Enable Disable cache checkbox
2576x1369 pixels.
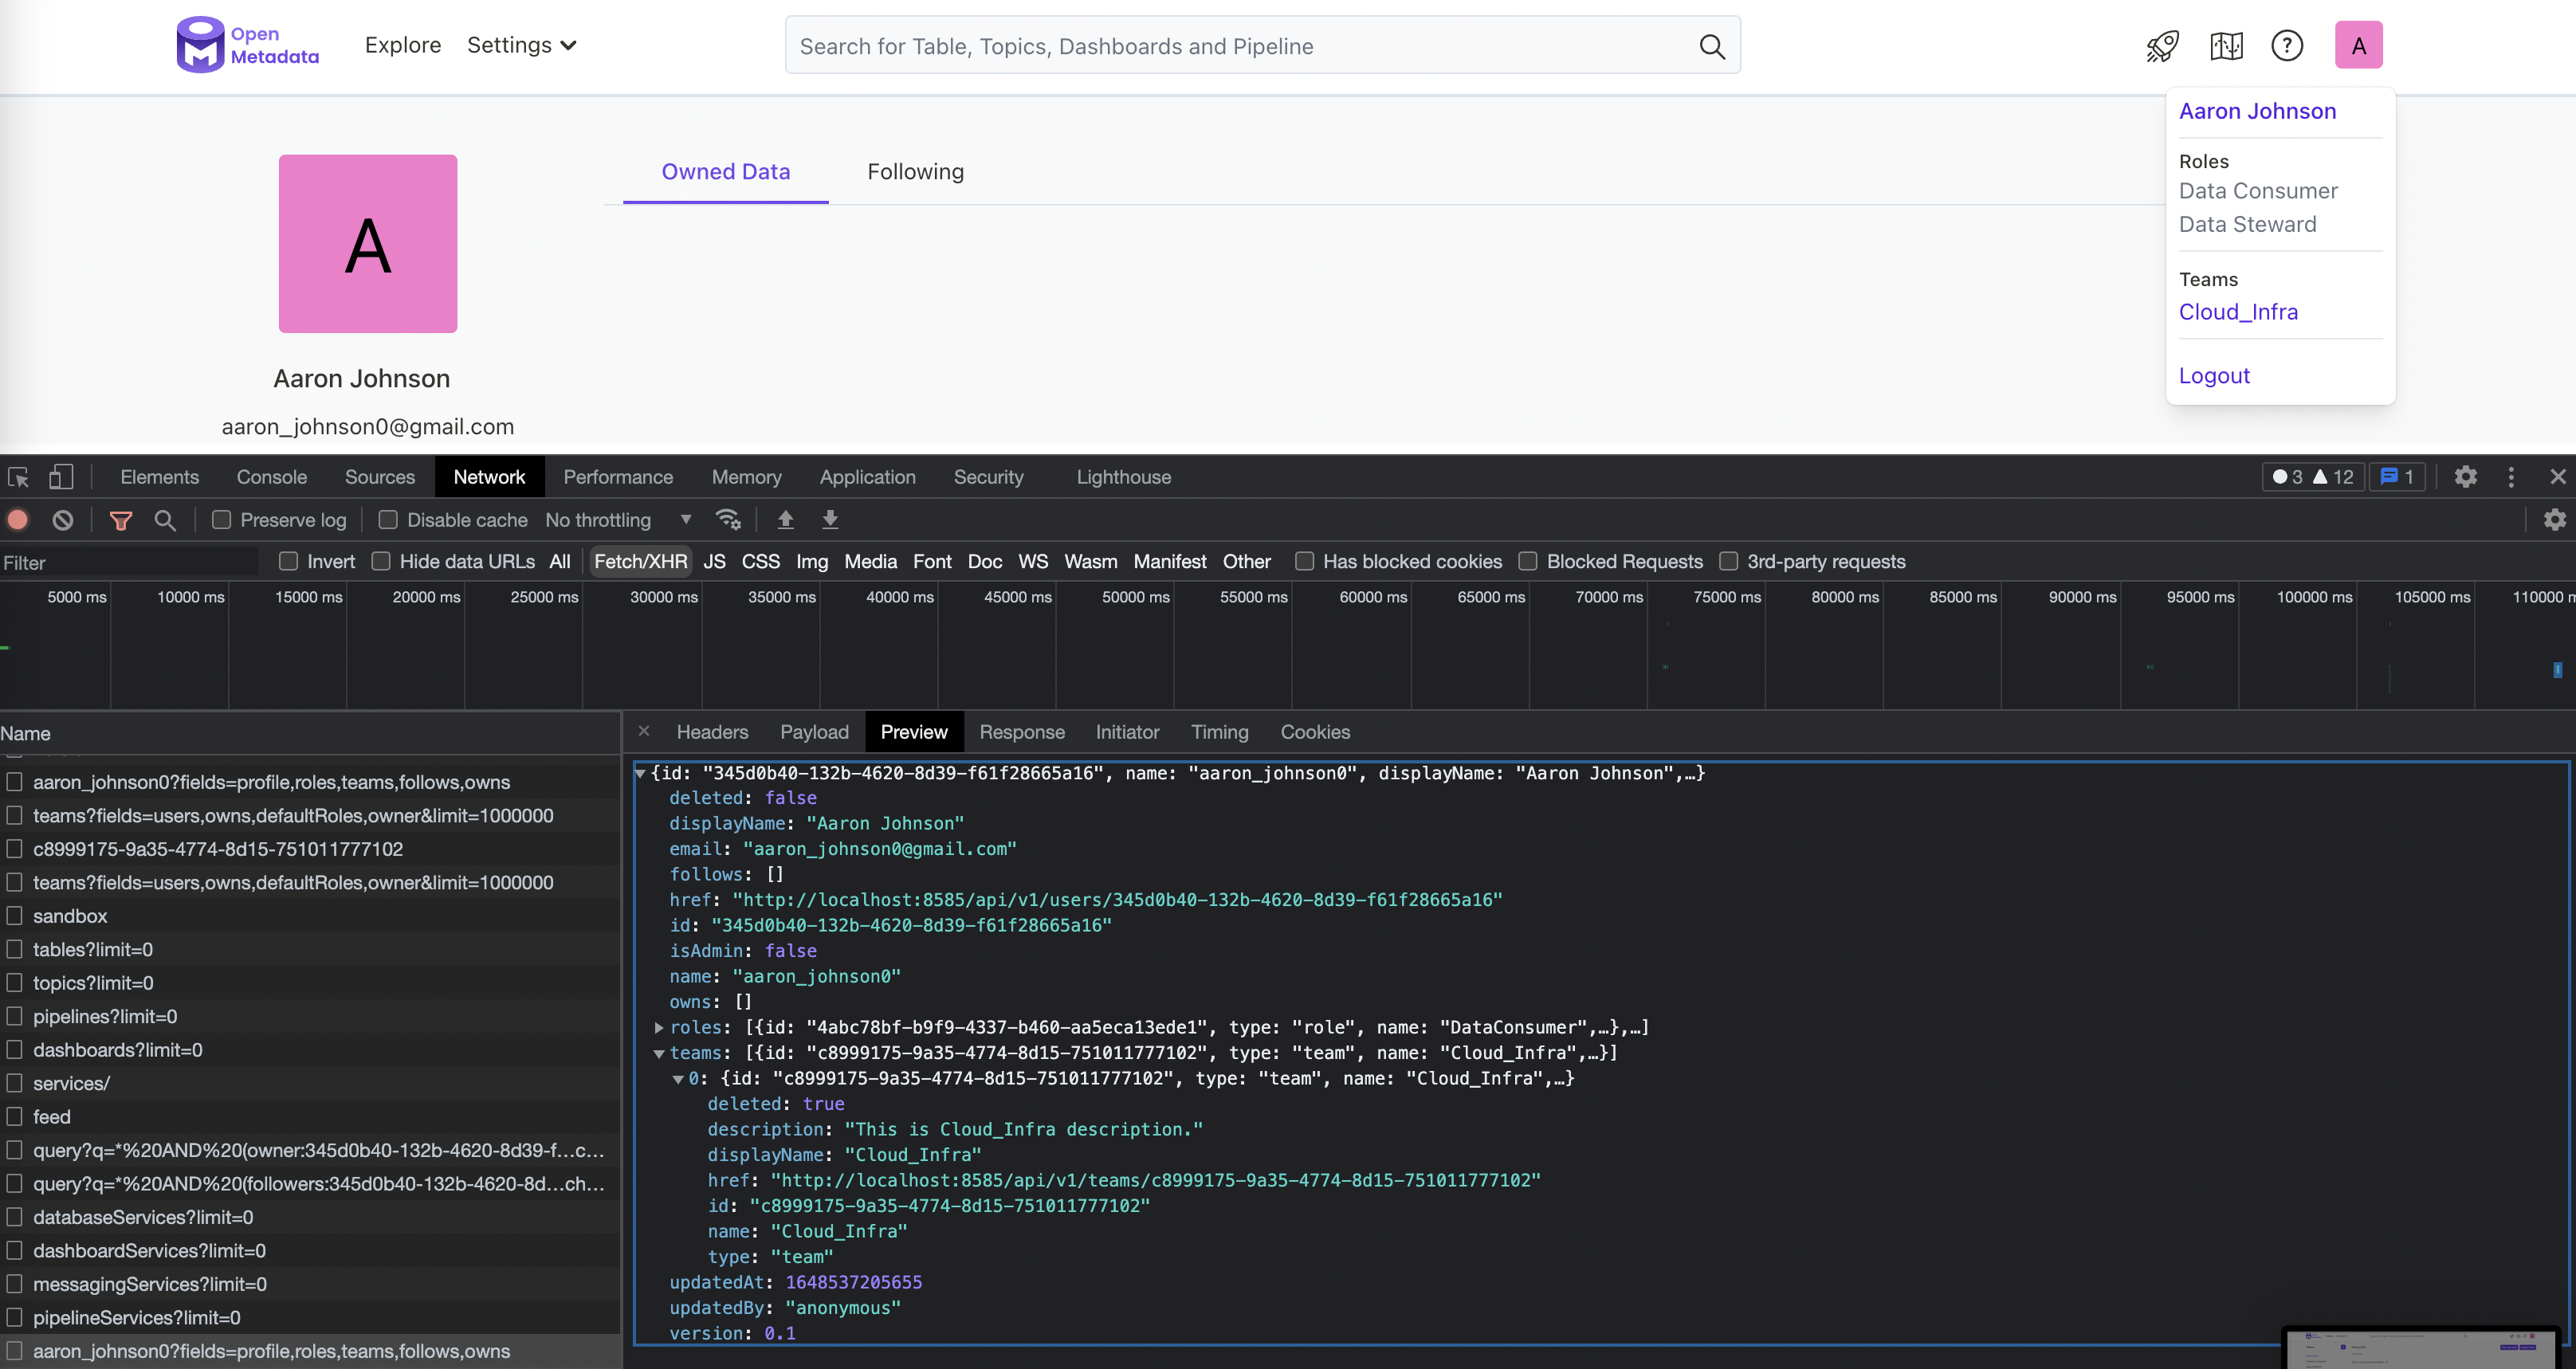[388, 520]
